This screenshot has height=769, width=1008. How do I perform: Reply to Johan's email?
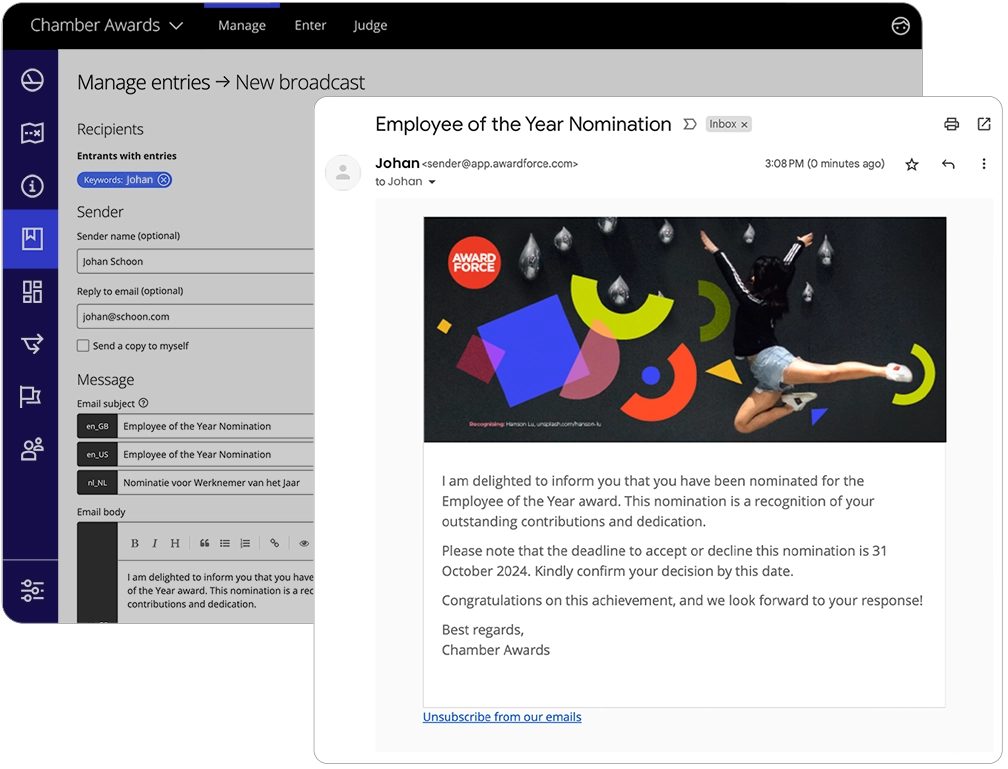(x=948, y=164)
